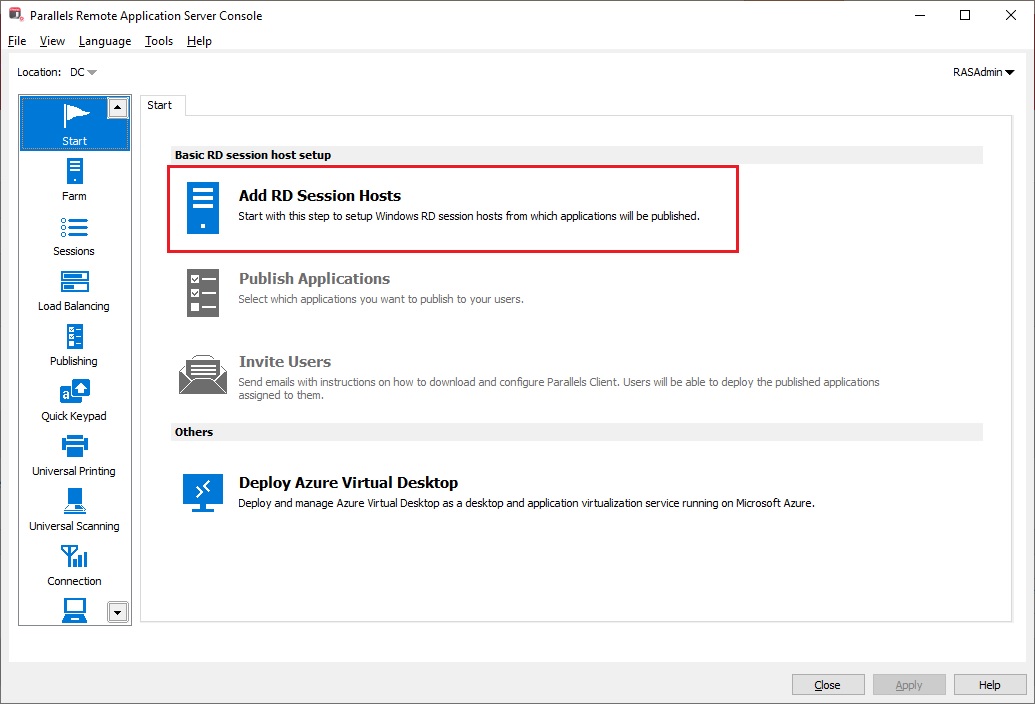
Task: Click the partially visible computer icon below Connection
Action: click(75, 610)
